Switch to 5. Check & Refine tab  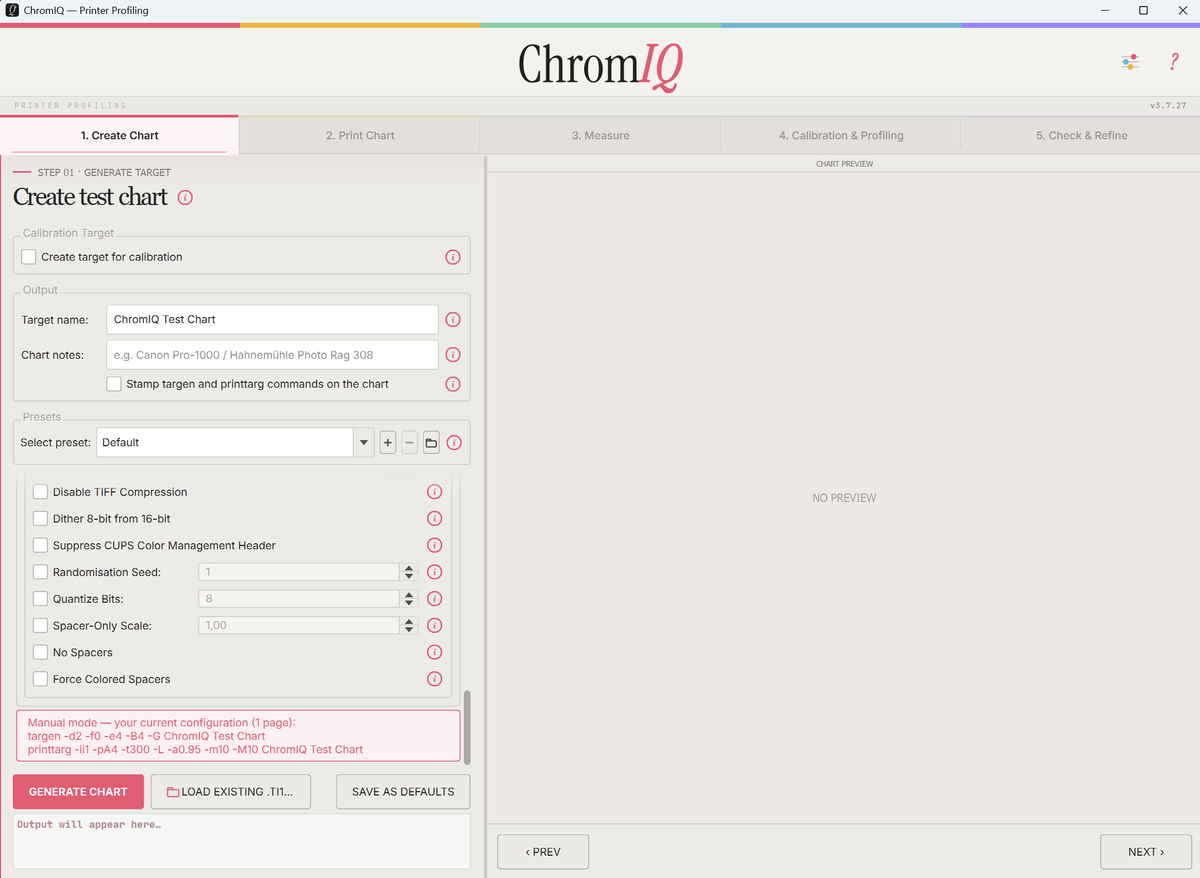point(1081,135)
